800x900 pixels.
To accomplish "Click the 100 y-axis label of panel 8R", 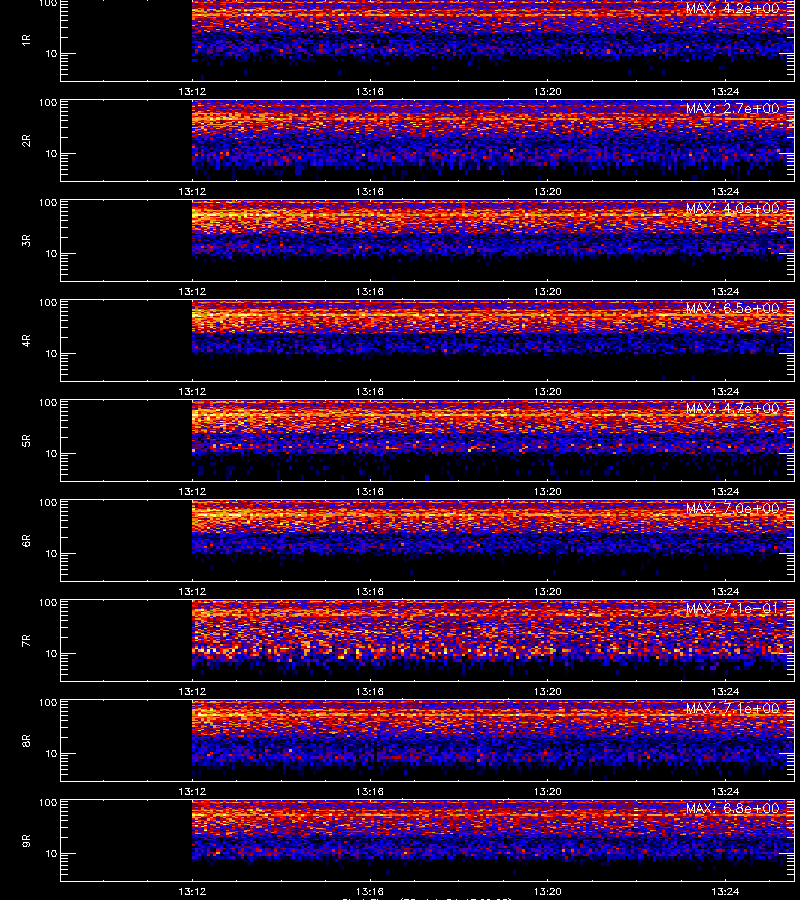I will click(x=48, y=703).
